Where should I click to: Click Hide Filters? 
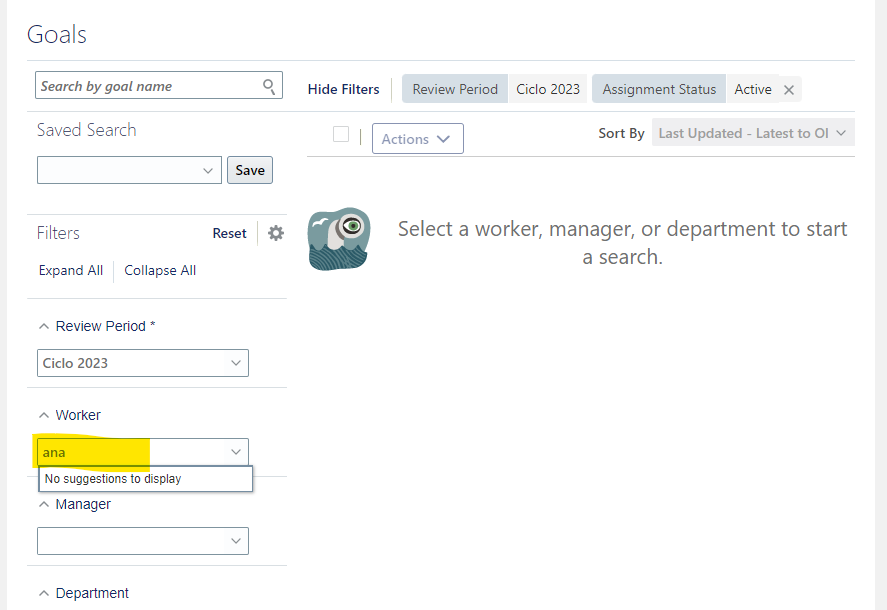click(343, 89)
